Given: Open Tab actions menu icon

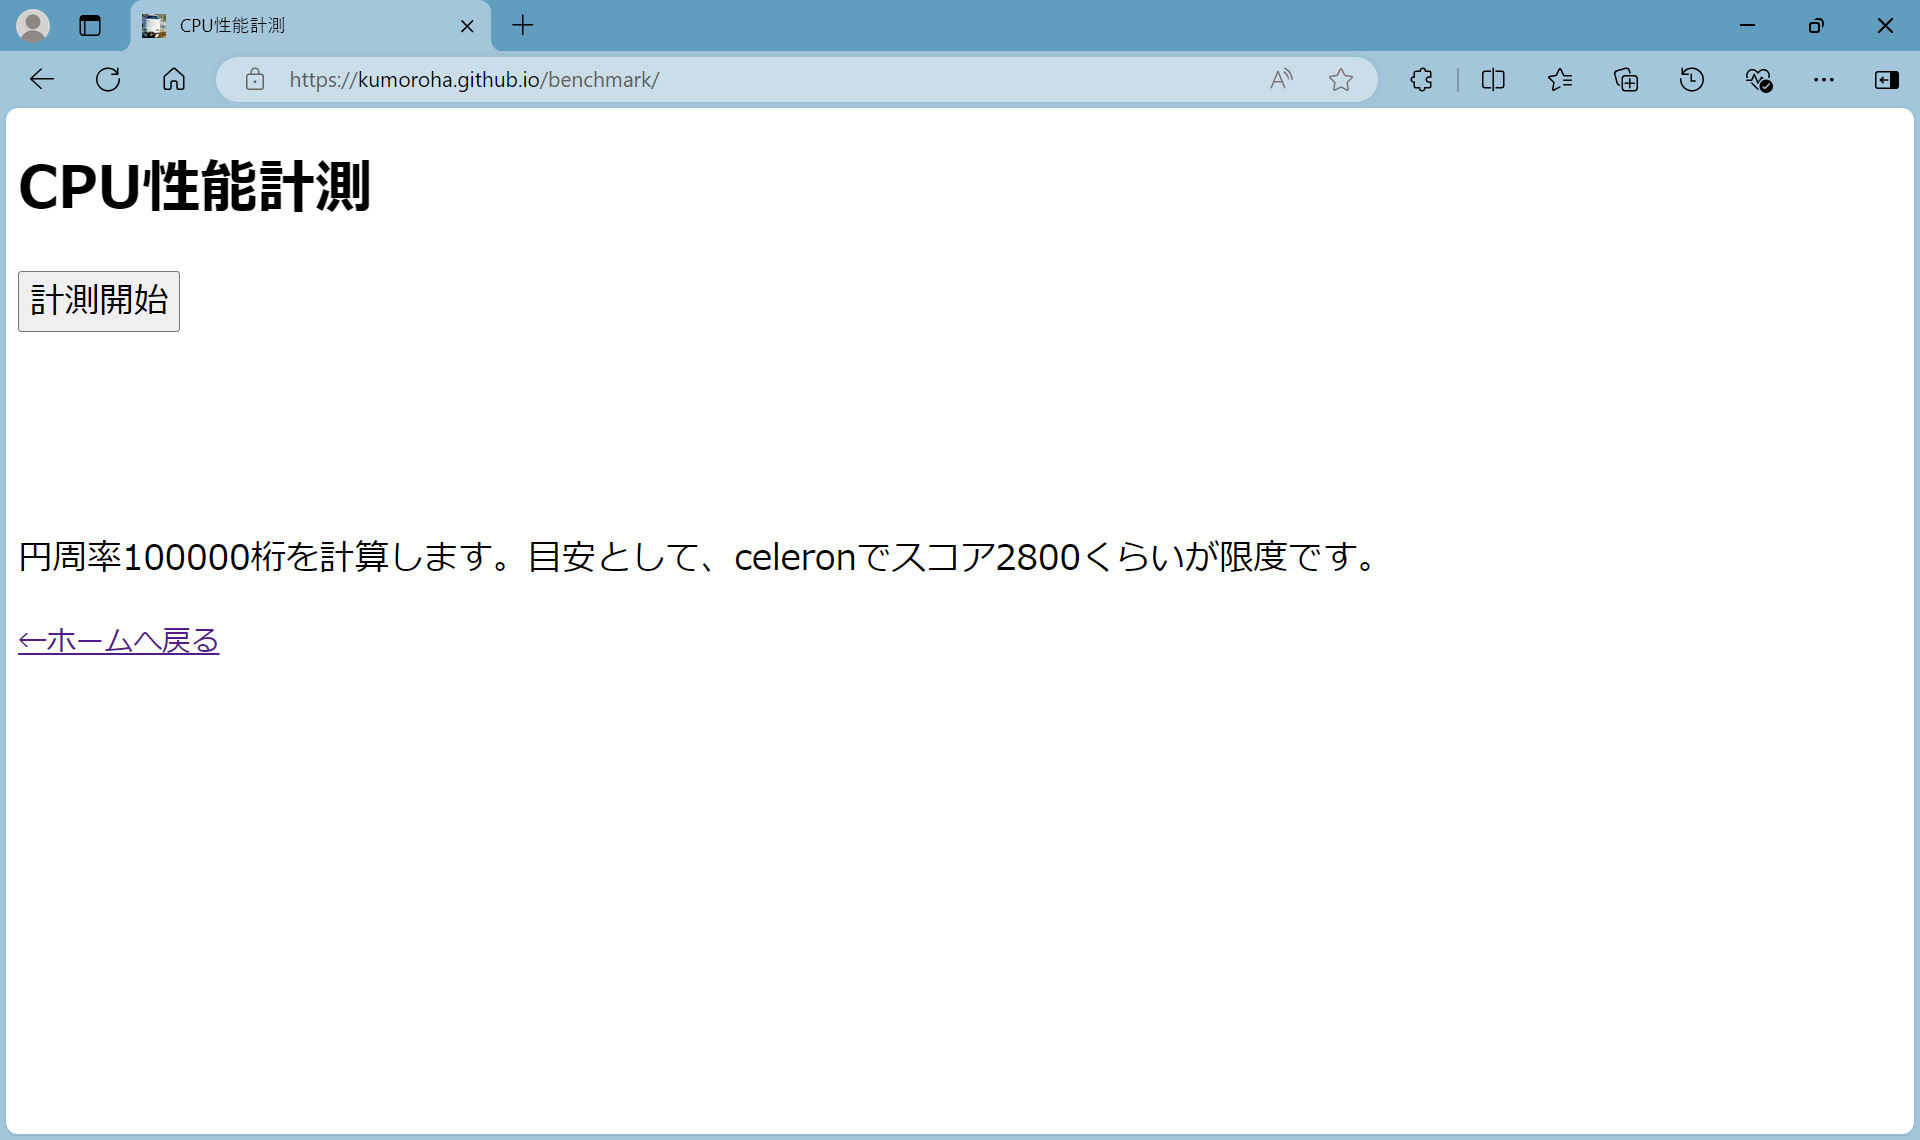Looking at the screenshot, I should 90,26.
